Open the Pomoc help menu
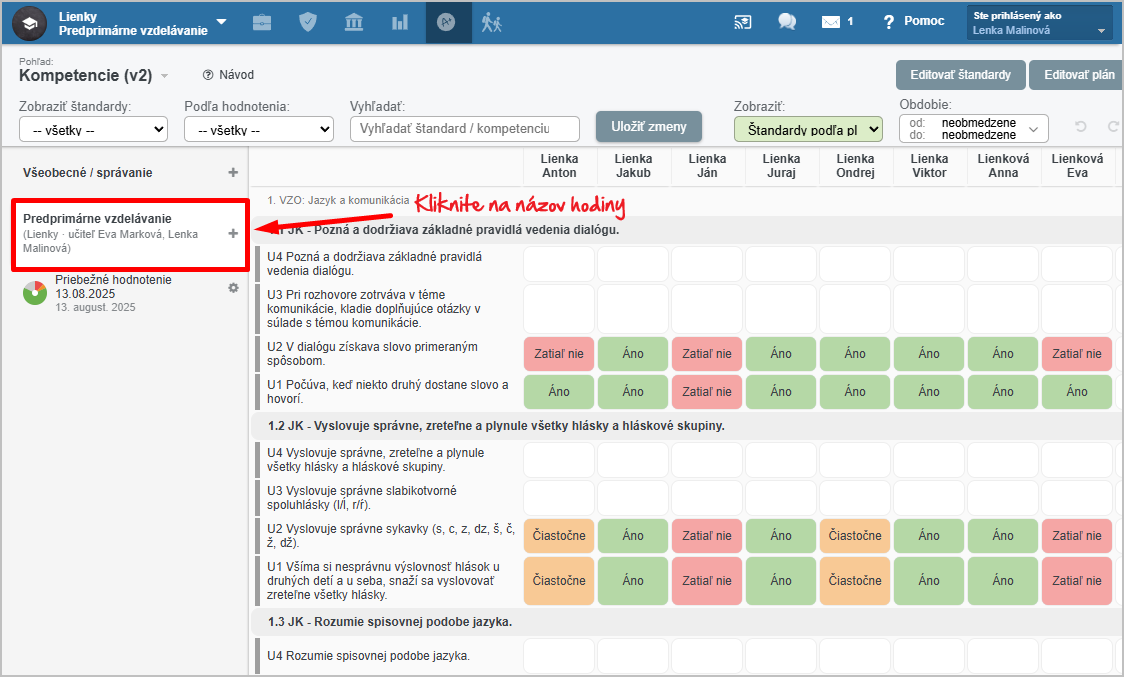The image size is (1124, 677). (913, 22)
